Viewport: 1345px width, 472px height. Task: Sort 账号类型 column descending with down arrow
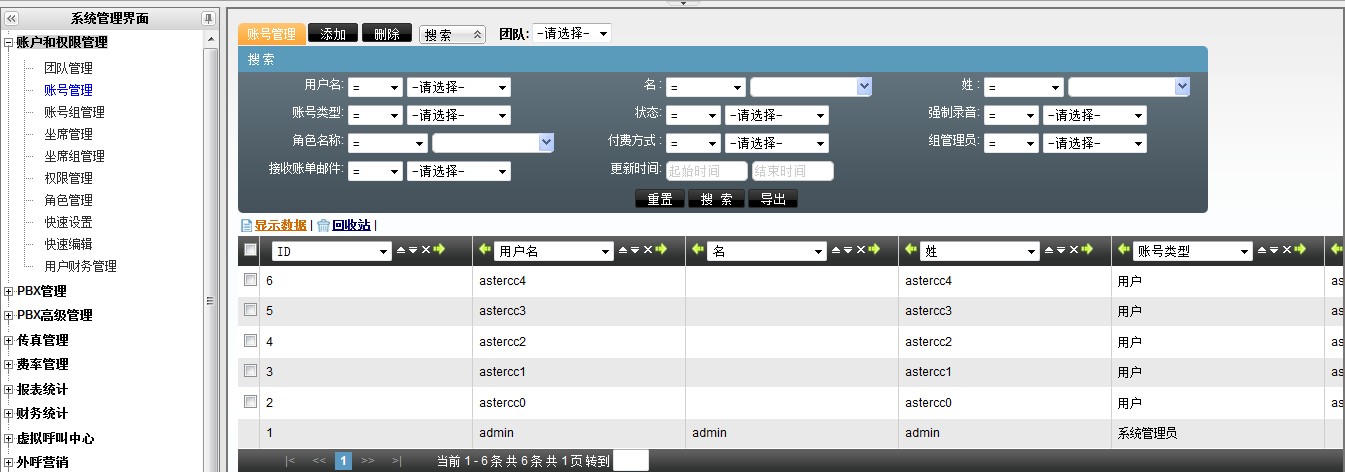click(x=1274, y=250)
